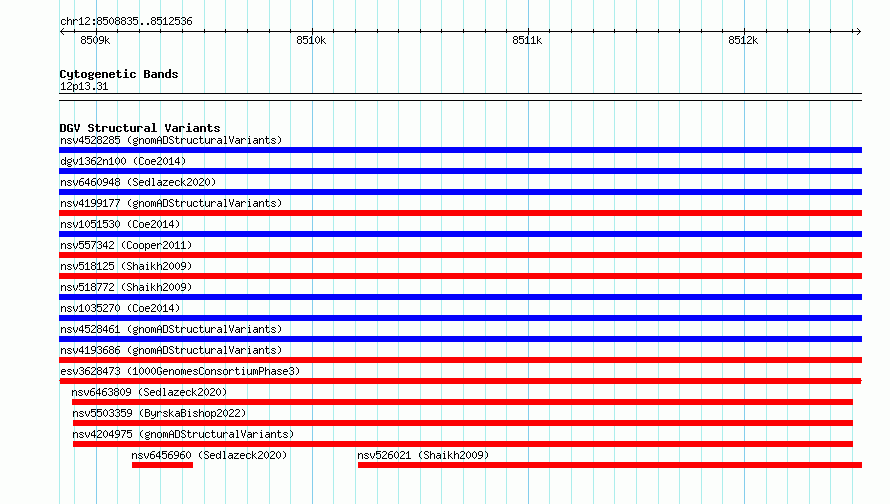Click the red bar under nsv5503359

[x=463, y=423]
